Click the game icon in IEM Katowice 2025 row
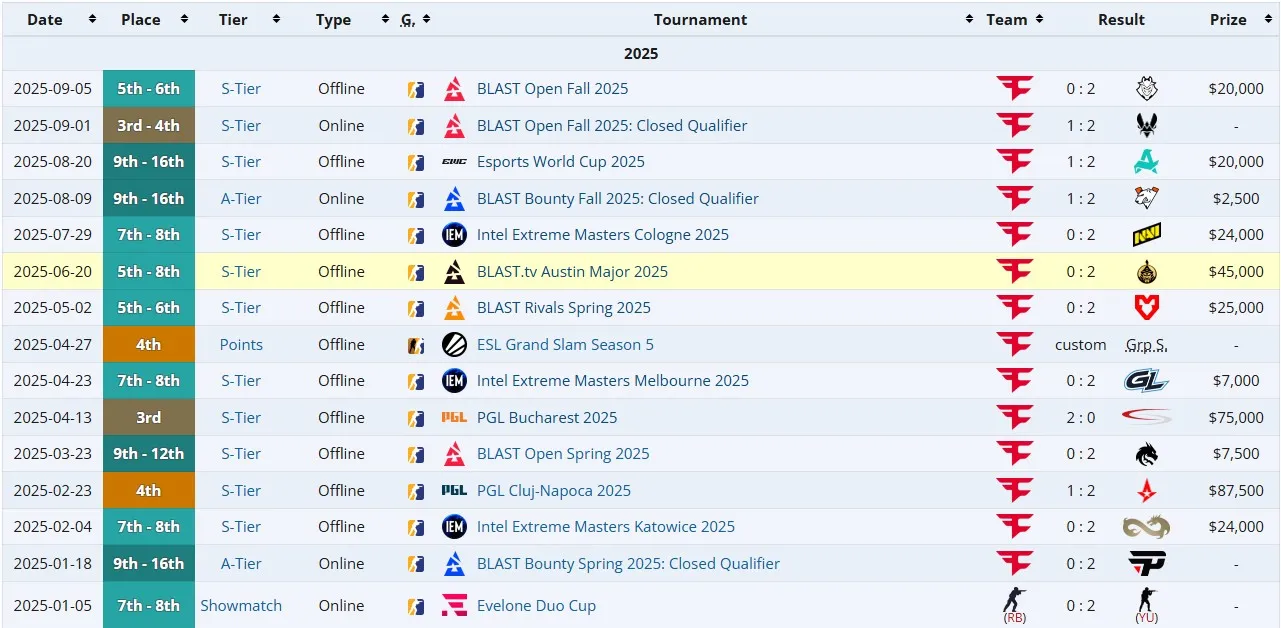Image resolution: width=1281 pixels, height=628 pixels. [415, 527]
